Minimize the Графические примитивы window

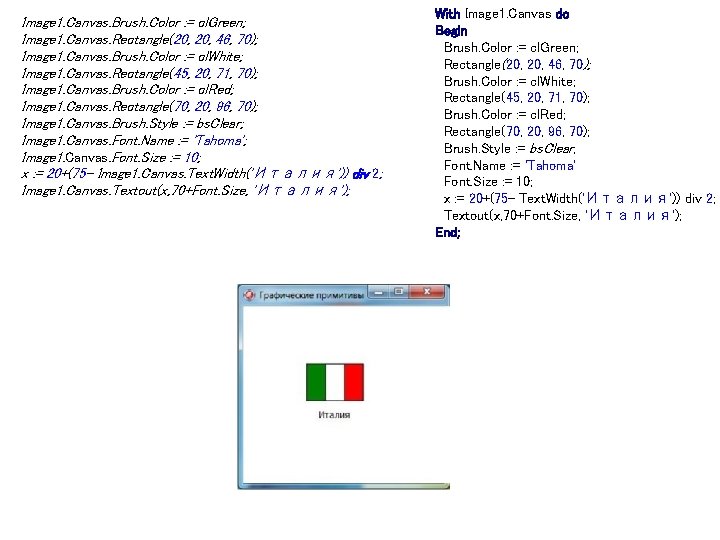tap(378, 292)
